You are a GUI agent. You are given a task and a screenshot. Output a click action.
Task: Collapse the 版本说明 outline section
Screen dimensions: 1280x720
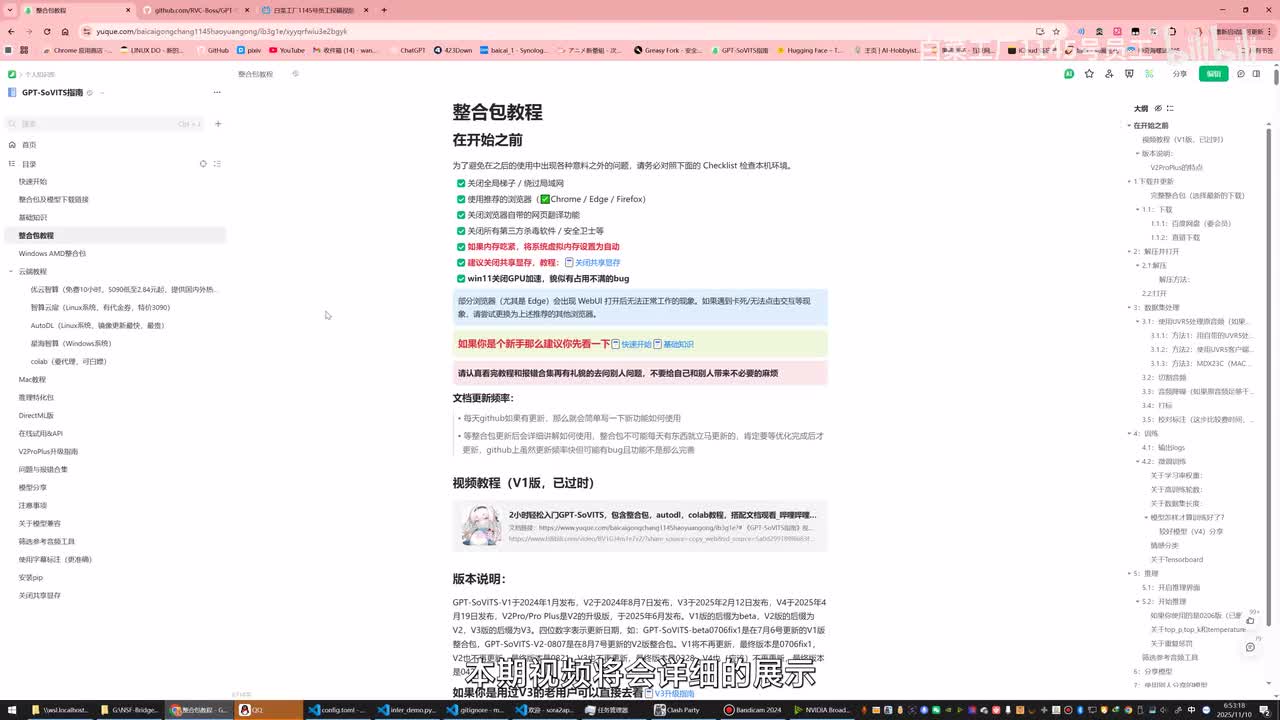[1138, 153]
